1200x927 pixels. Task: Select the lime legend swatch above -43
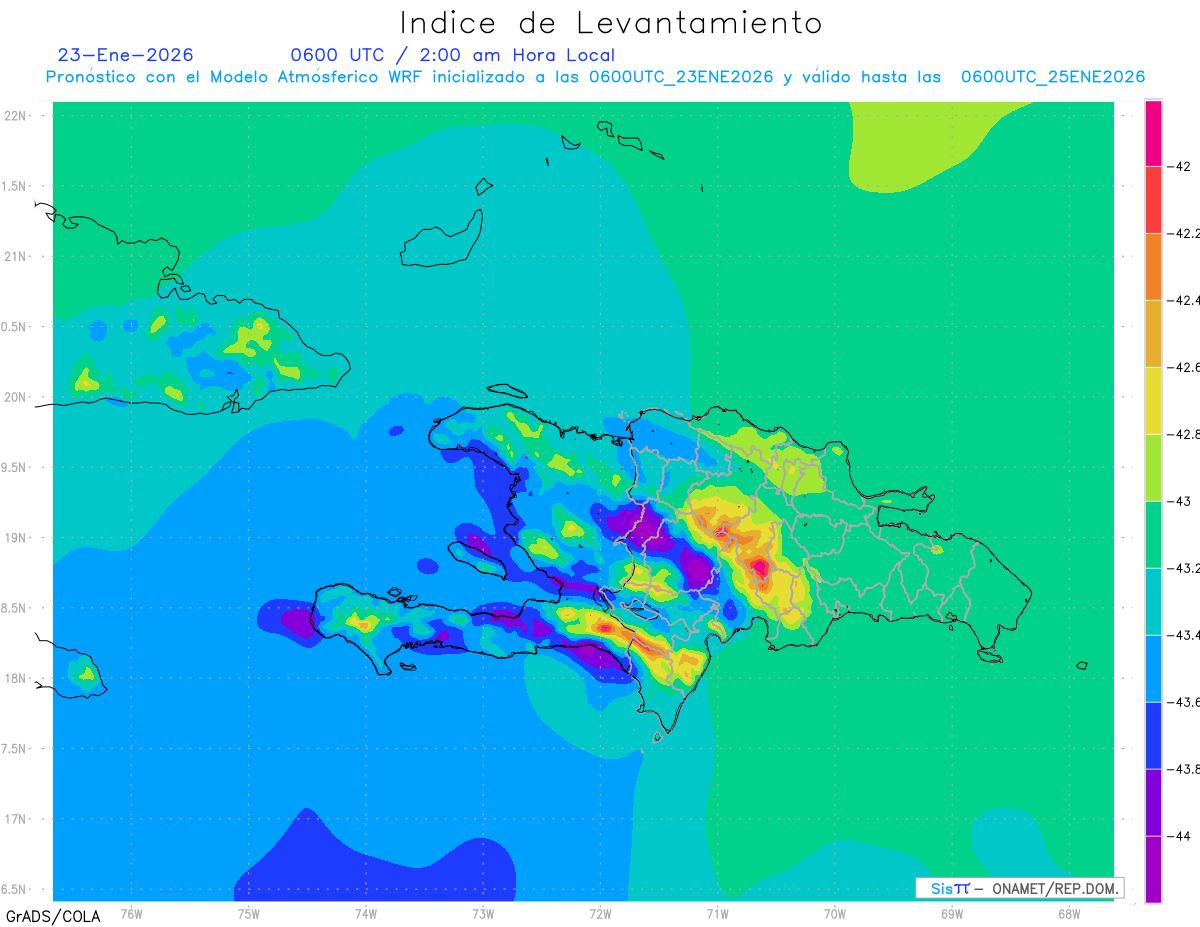(1153, 468)
